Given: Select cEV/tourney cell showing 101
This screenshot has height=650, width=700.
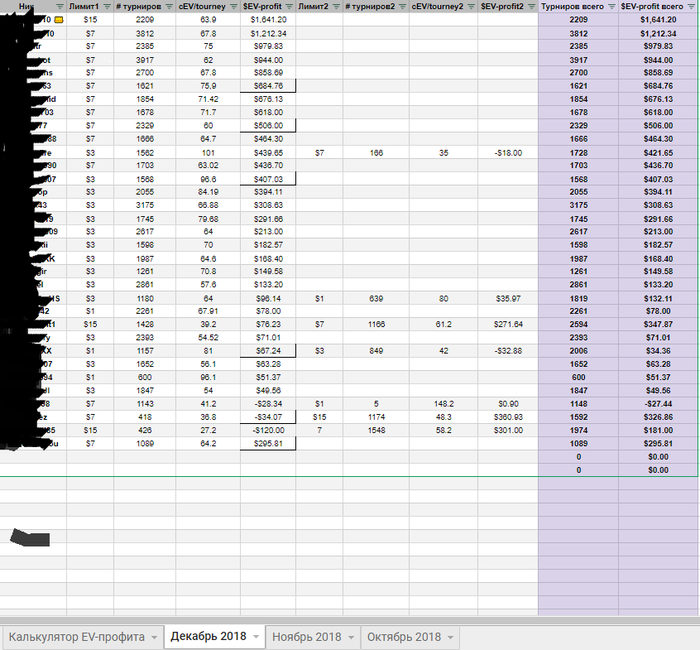Looking at the screenshot, I should pyautogui.click(x=208, y=153).
